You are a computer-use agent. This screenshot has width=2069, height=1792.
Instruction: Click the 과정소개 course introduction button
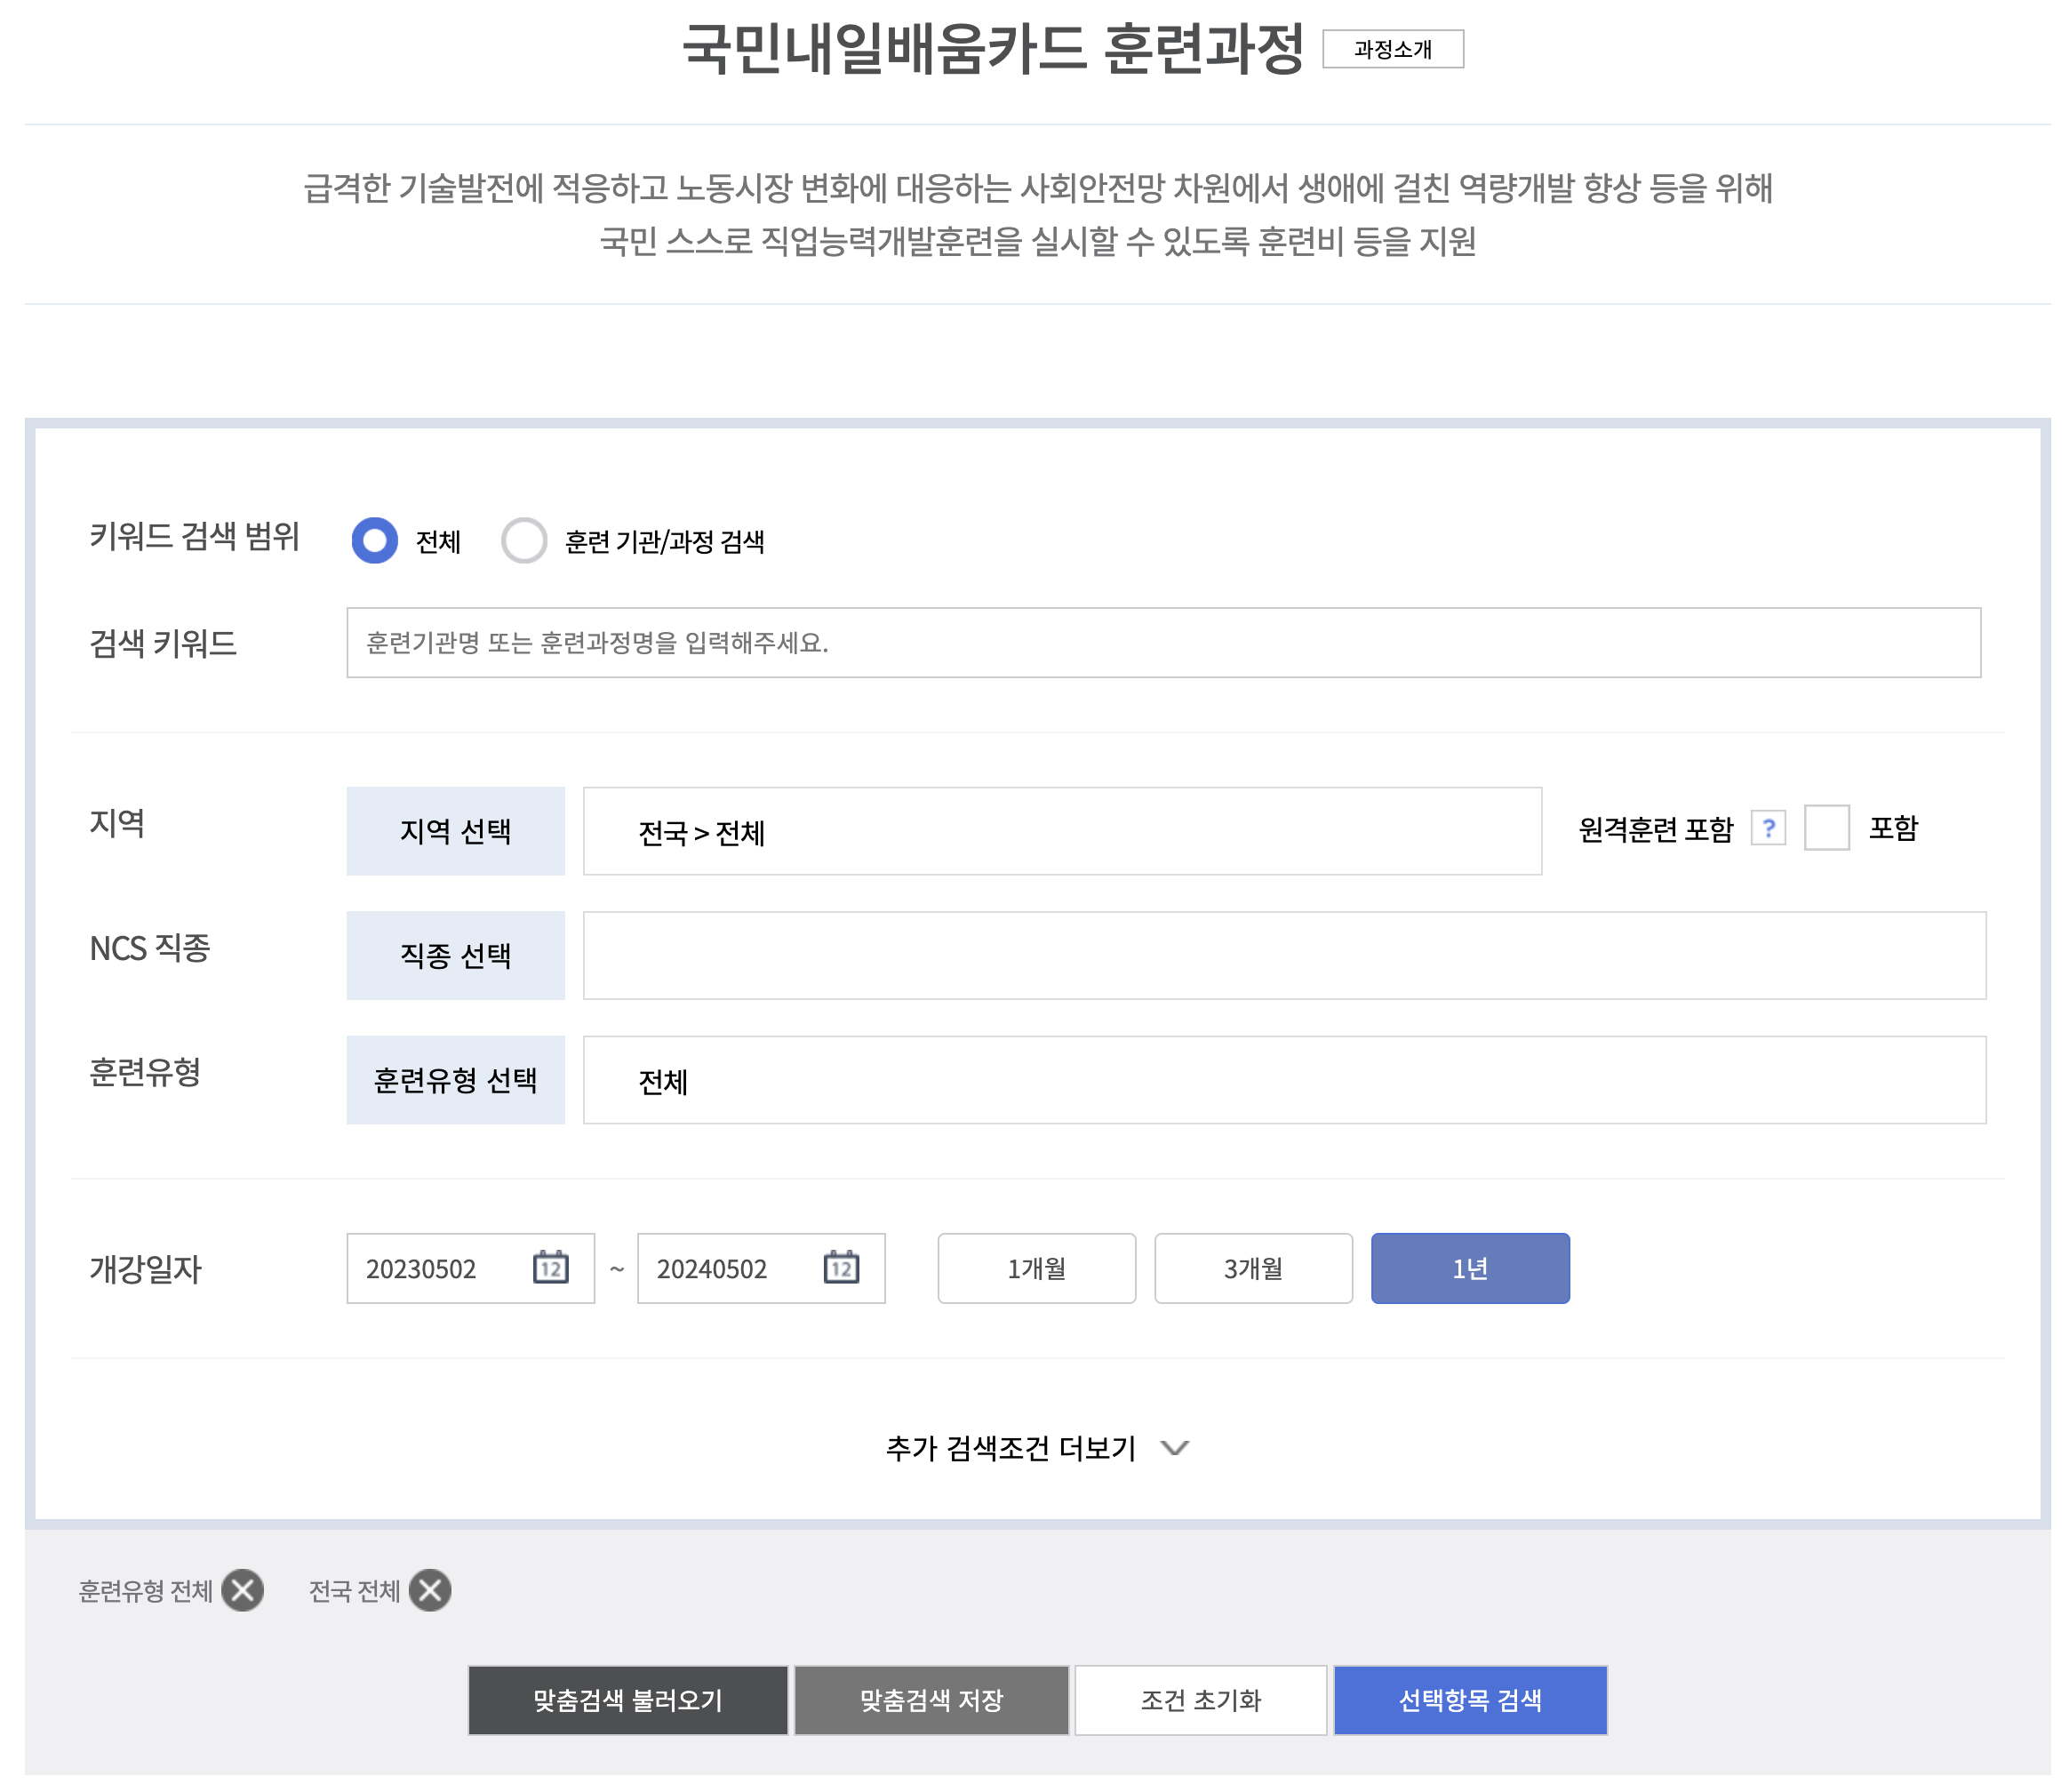pyautogui.click(x=1394, y=48)
